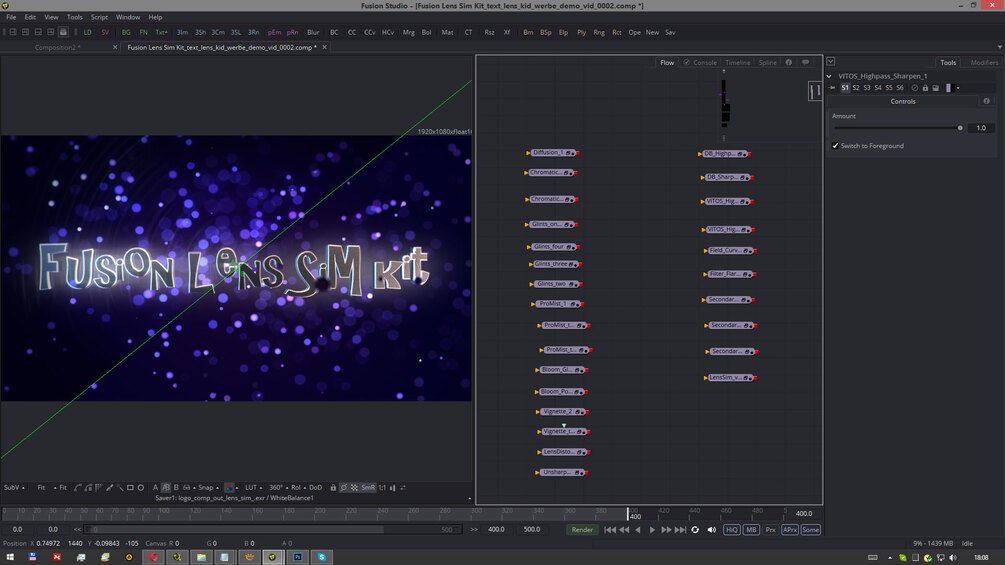Open the LUT dropdown

click(x=253, y=487)
